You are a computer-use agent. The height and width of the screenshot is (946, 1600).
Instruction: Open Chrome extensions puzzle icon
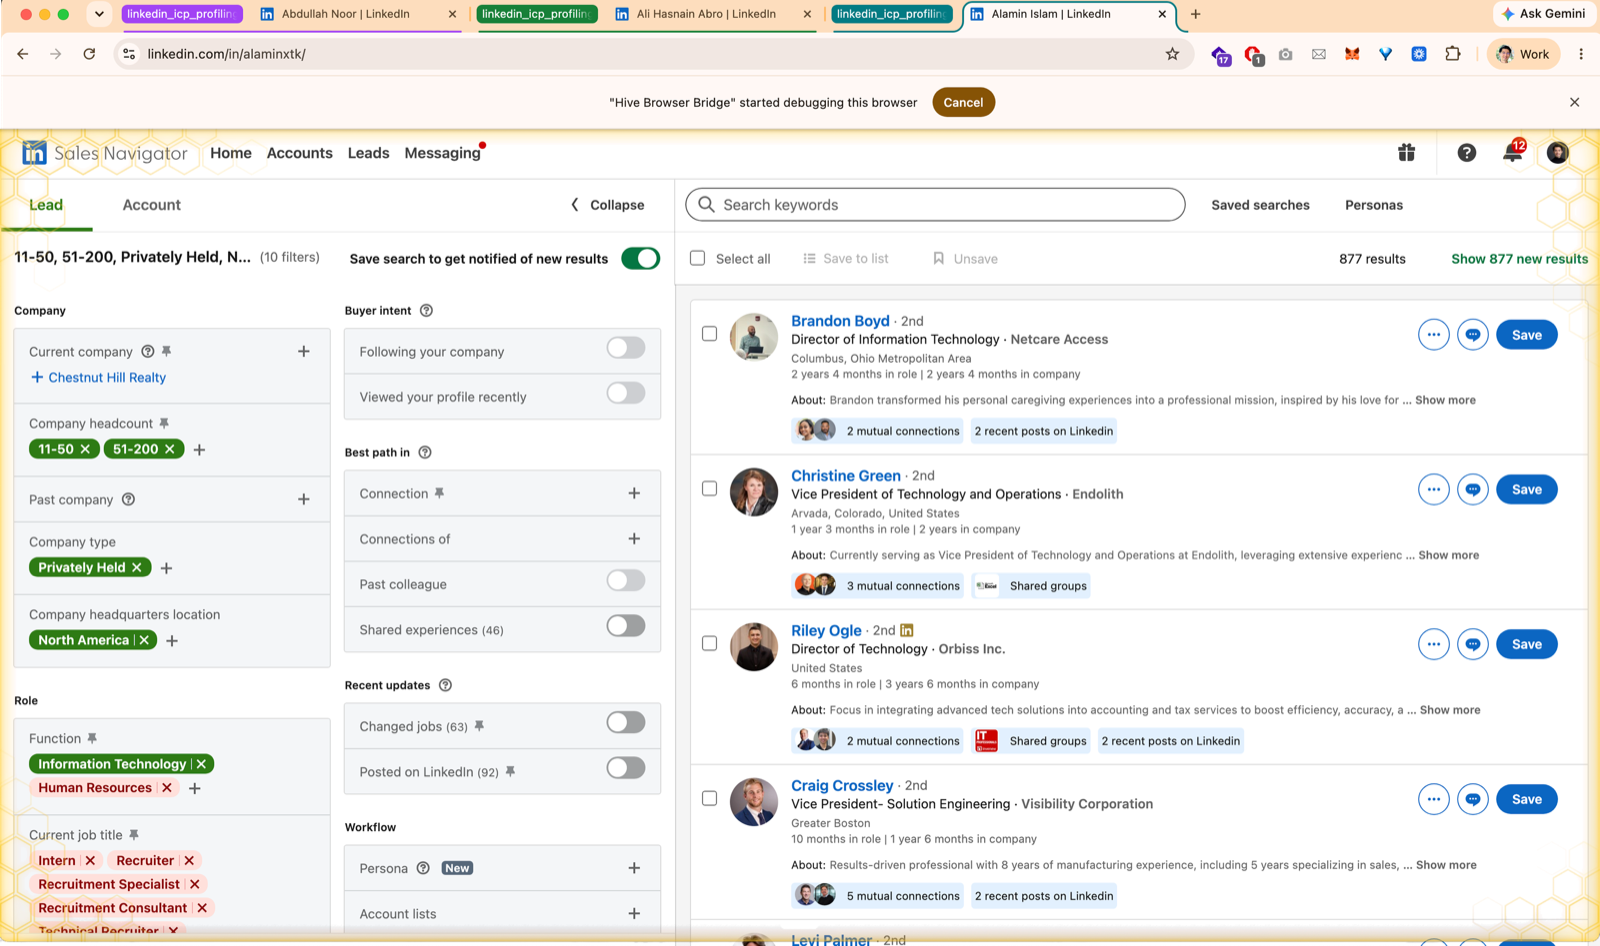(1453, 54)
